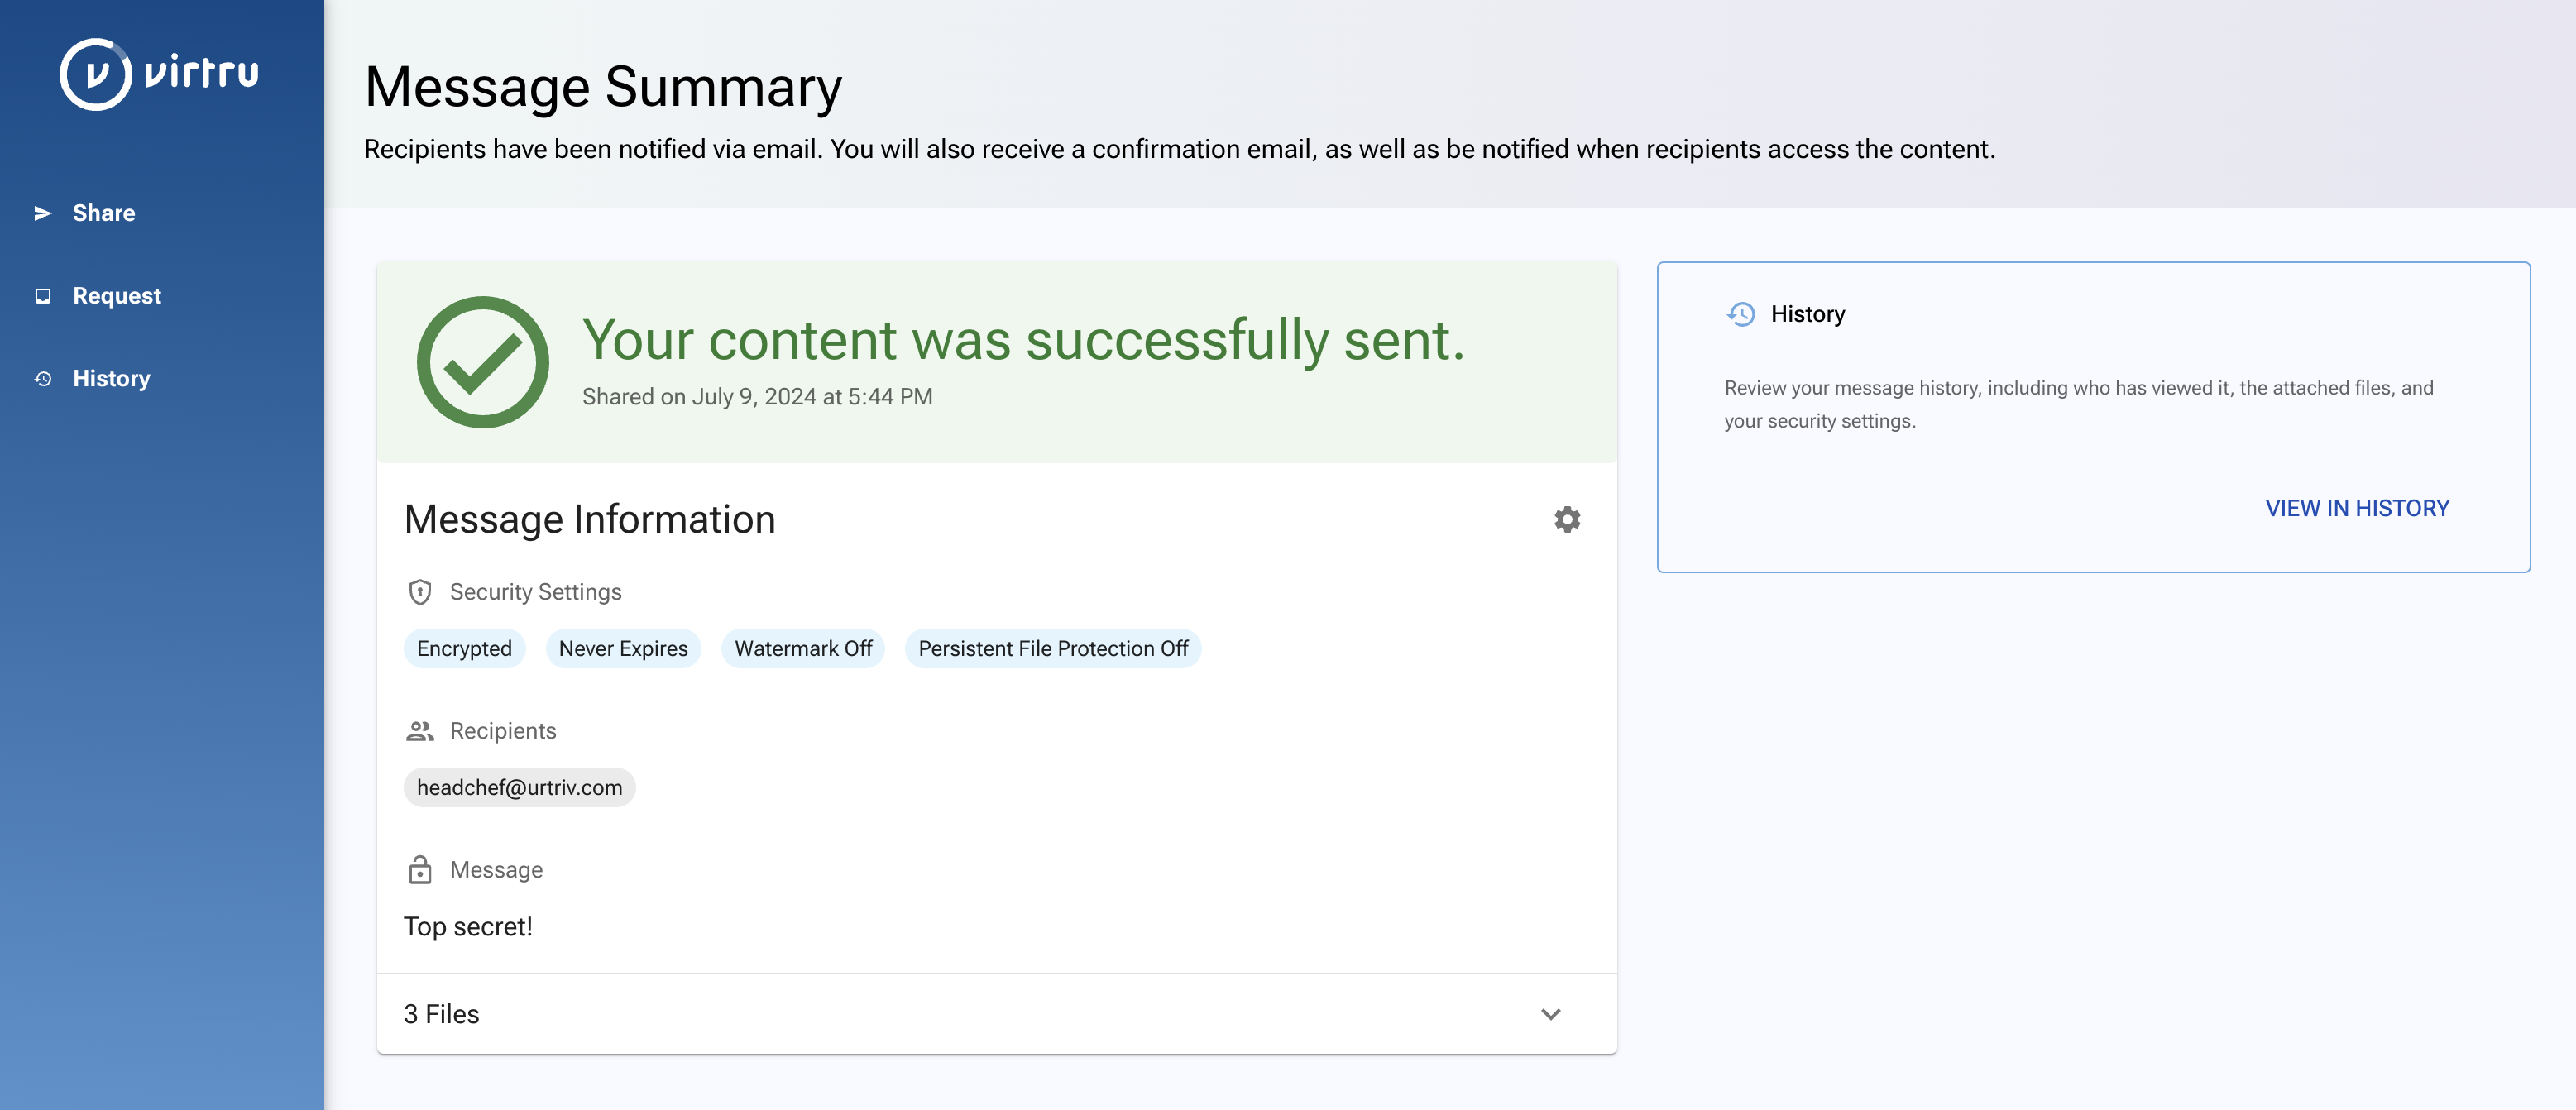Click the VIEW IN HISTORY link
2576x1110 pixels.
pos(2357,508)
